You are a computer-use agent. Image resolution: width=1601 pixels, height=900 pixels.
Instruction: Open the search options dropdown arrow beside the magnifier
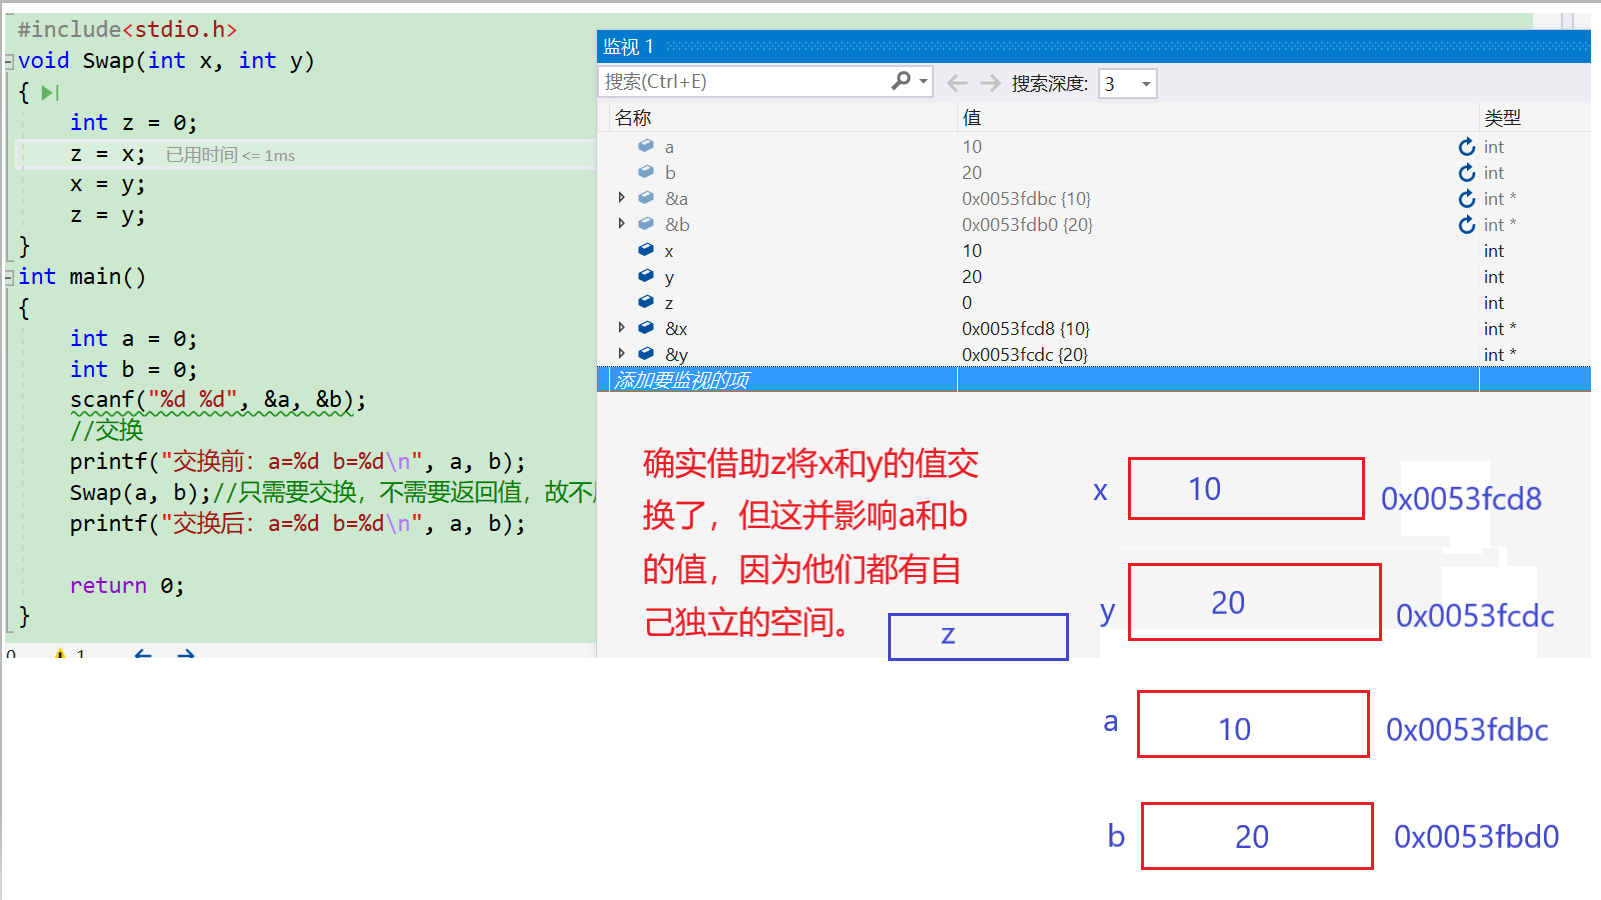click(924, 82)
